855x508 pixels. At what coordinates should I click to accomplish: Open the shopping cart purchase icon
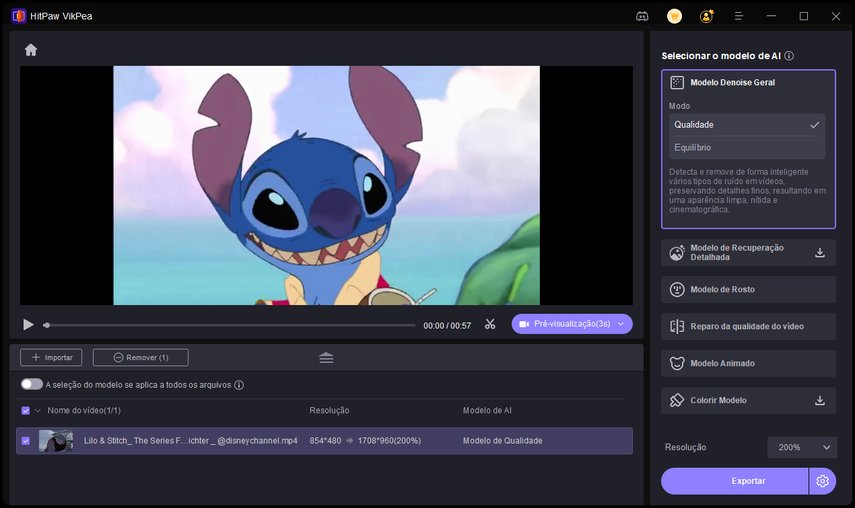coord(675,16)
